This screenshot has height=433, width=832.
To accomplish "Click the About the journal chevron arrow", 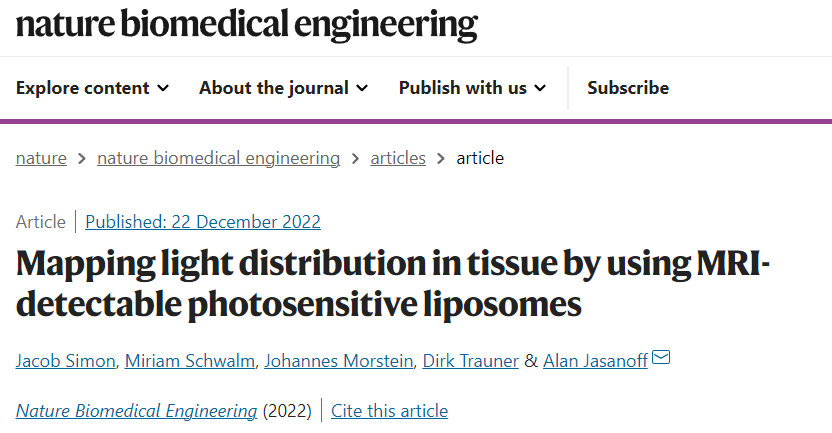I will coord(362,88).
